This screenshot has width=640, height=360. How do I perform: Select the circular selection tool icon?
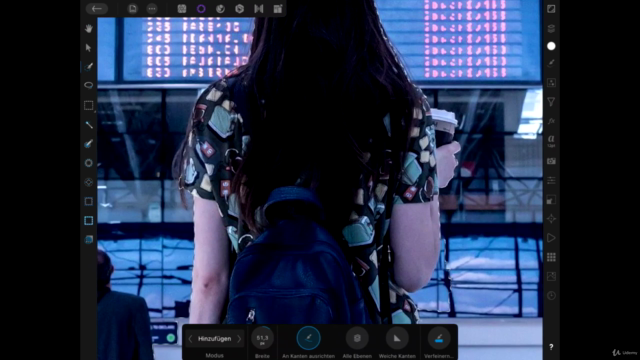point(89,163)
